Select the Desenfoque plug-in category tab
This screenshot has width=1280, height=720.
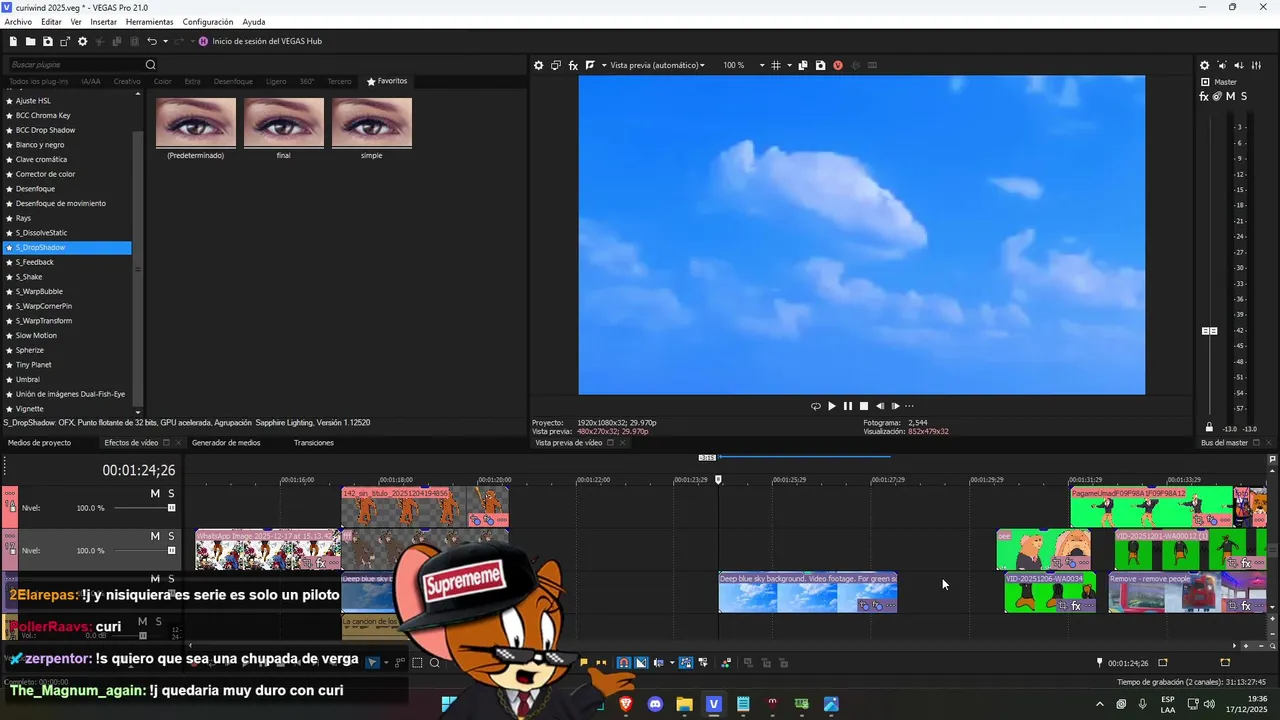(x=233, y=81)
